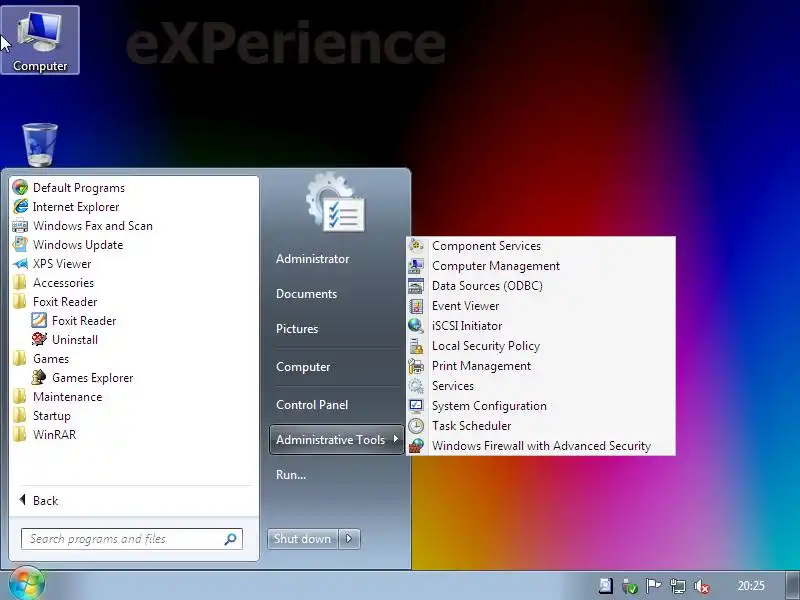This screenshot has width=800, height=600.
Task: Open Event Viewer text entry
Action: tap(465, 306)
